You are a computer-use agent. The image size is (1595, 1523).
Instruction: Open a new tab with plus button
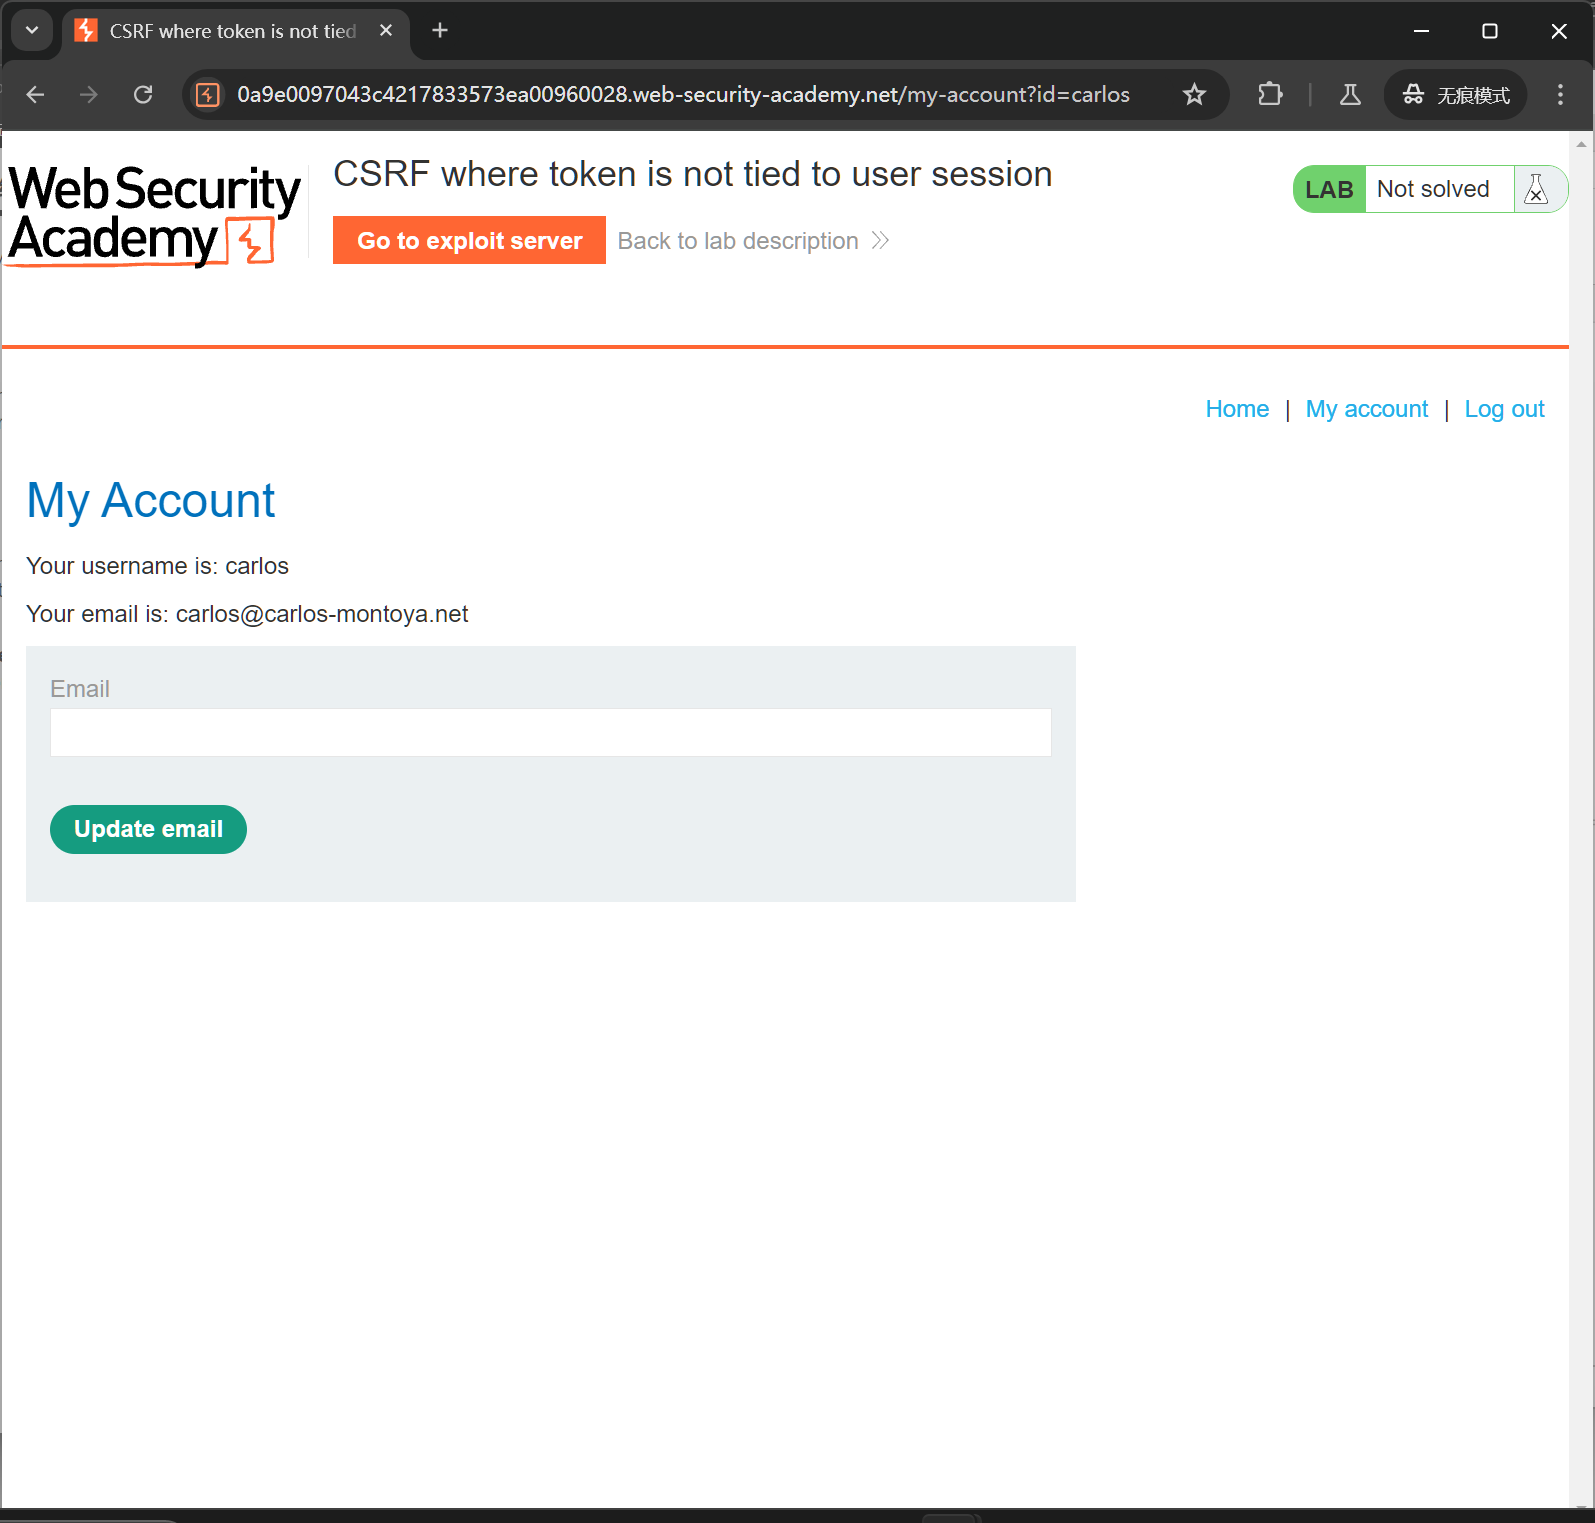click(440, 31)
